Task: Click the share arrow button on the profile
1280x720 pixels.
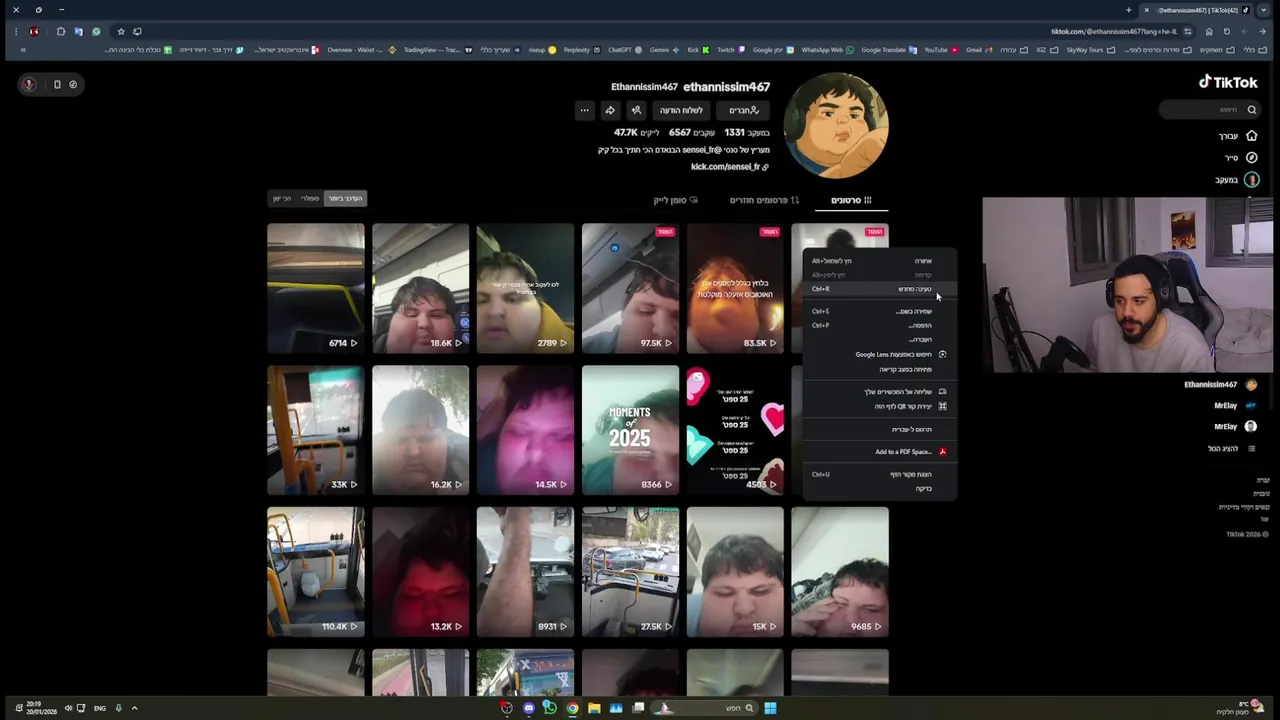Action: [x=610, y=110]
